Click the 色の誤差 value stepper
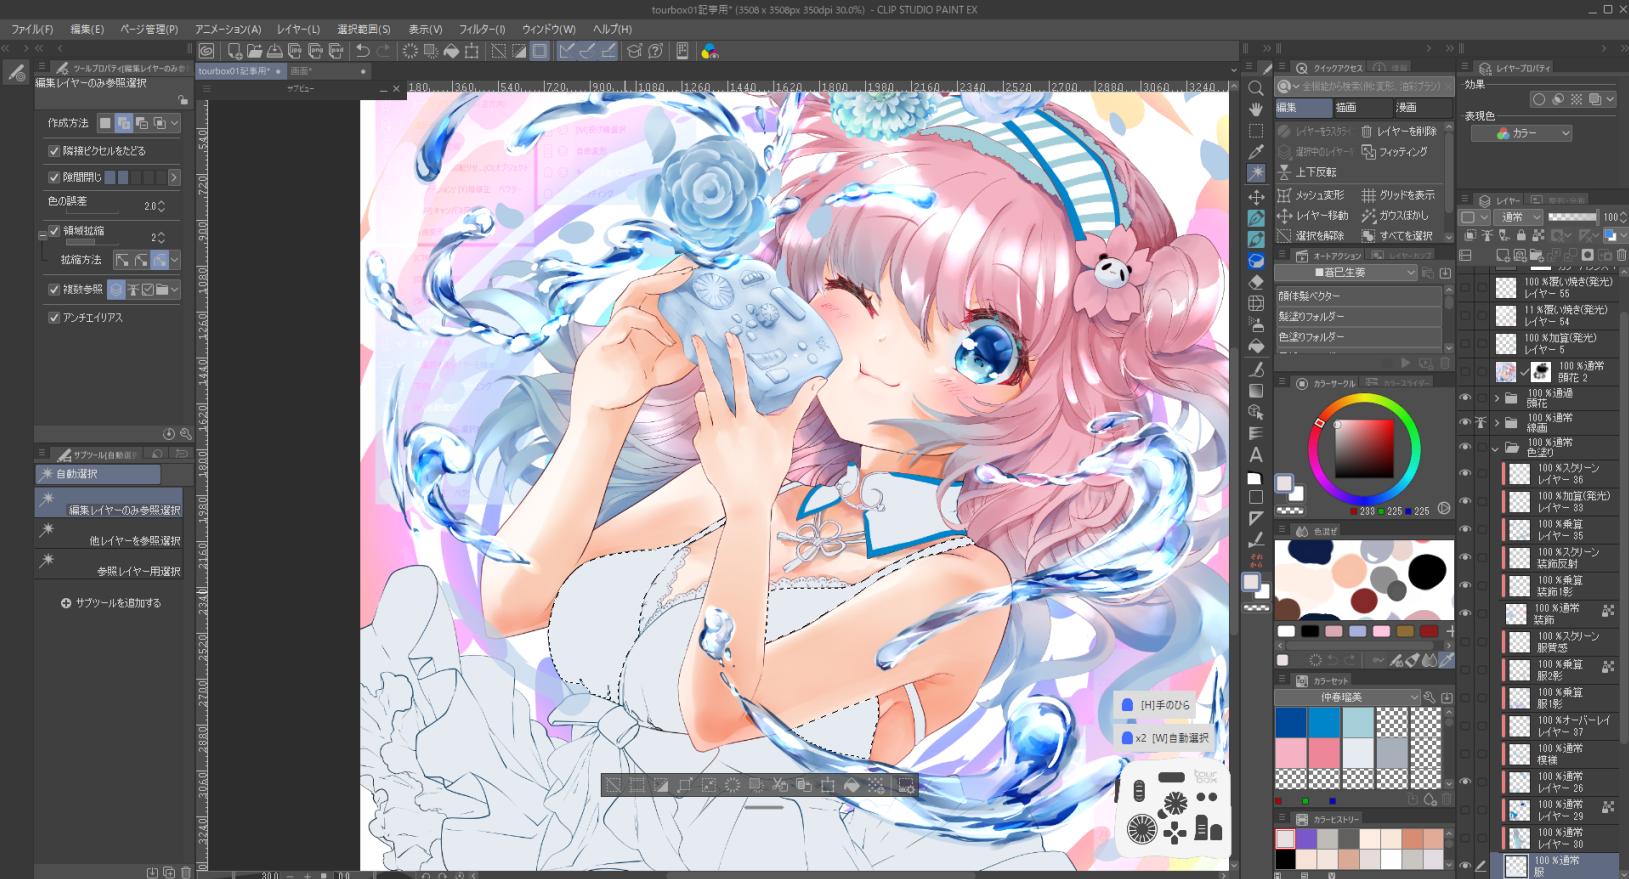 click(x=161, y=206)
